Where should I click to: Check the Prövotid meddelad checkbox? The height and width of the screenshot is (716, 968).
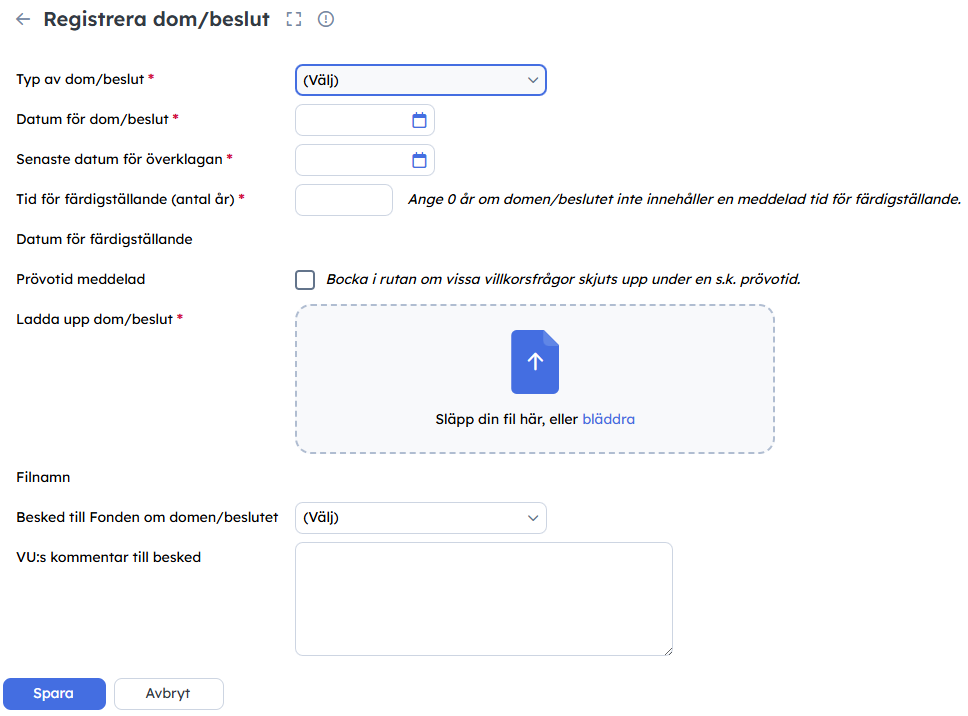pos(305,280)
